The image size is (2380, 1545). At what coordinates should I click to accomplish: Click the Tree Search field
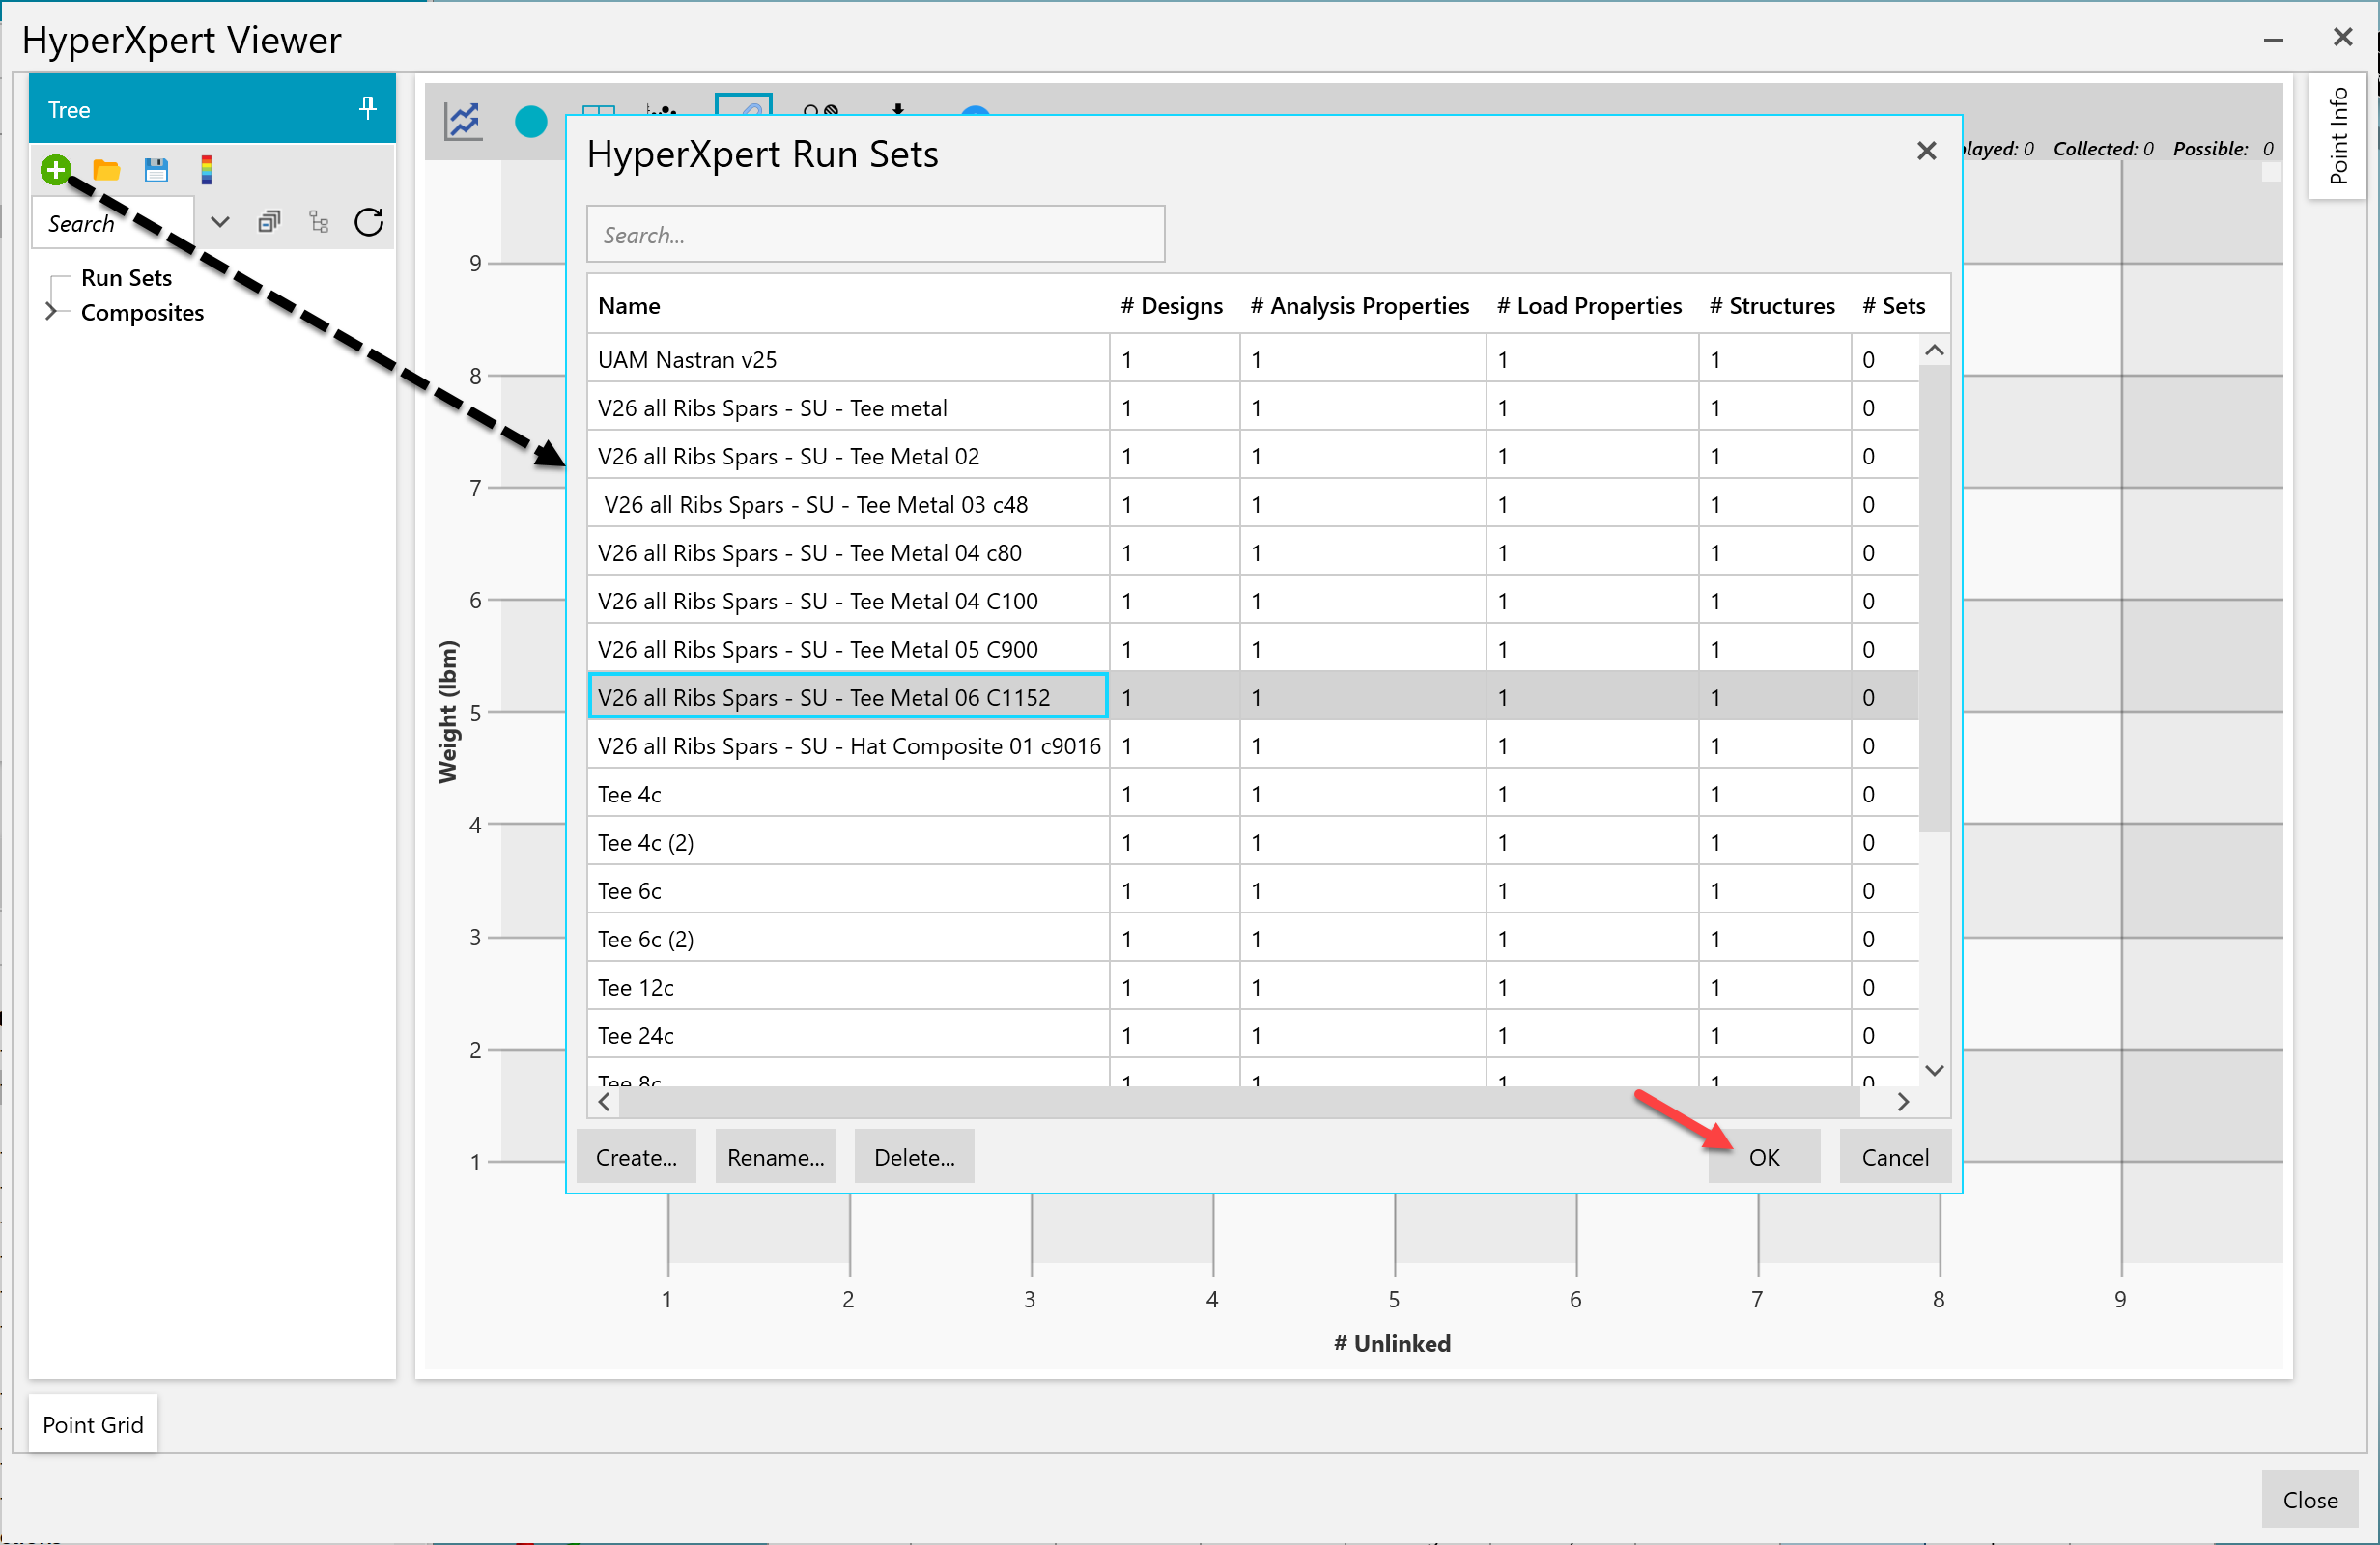114,222
